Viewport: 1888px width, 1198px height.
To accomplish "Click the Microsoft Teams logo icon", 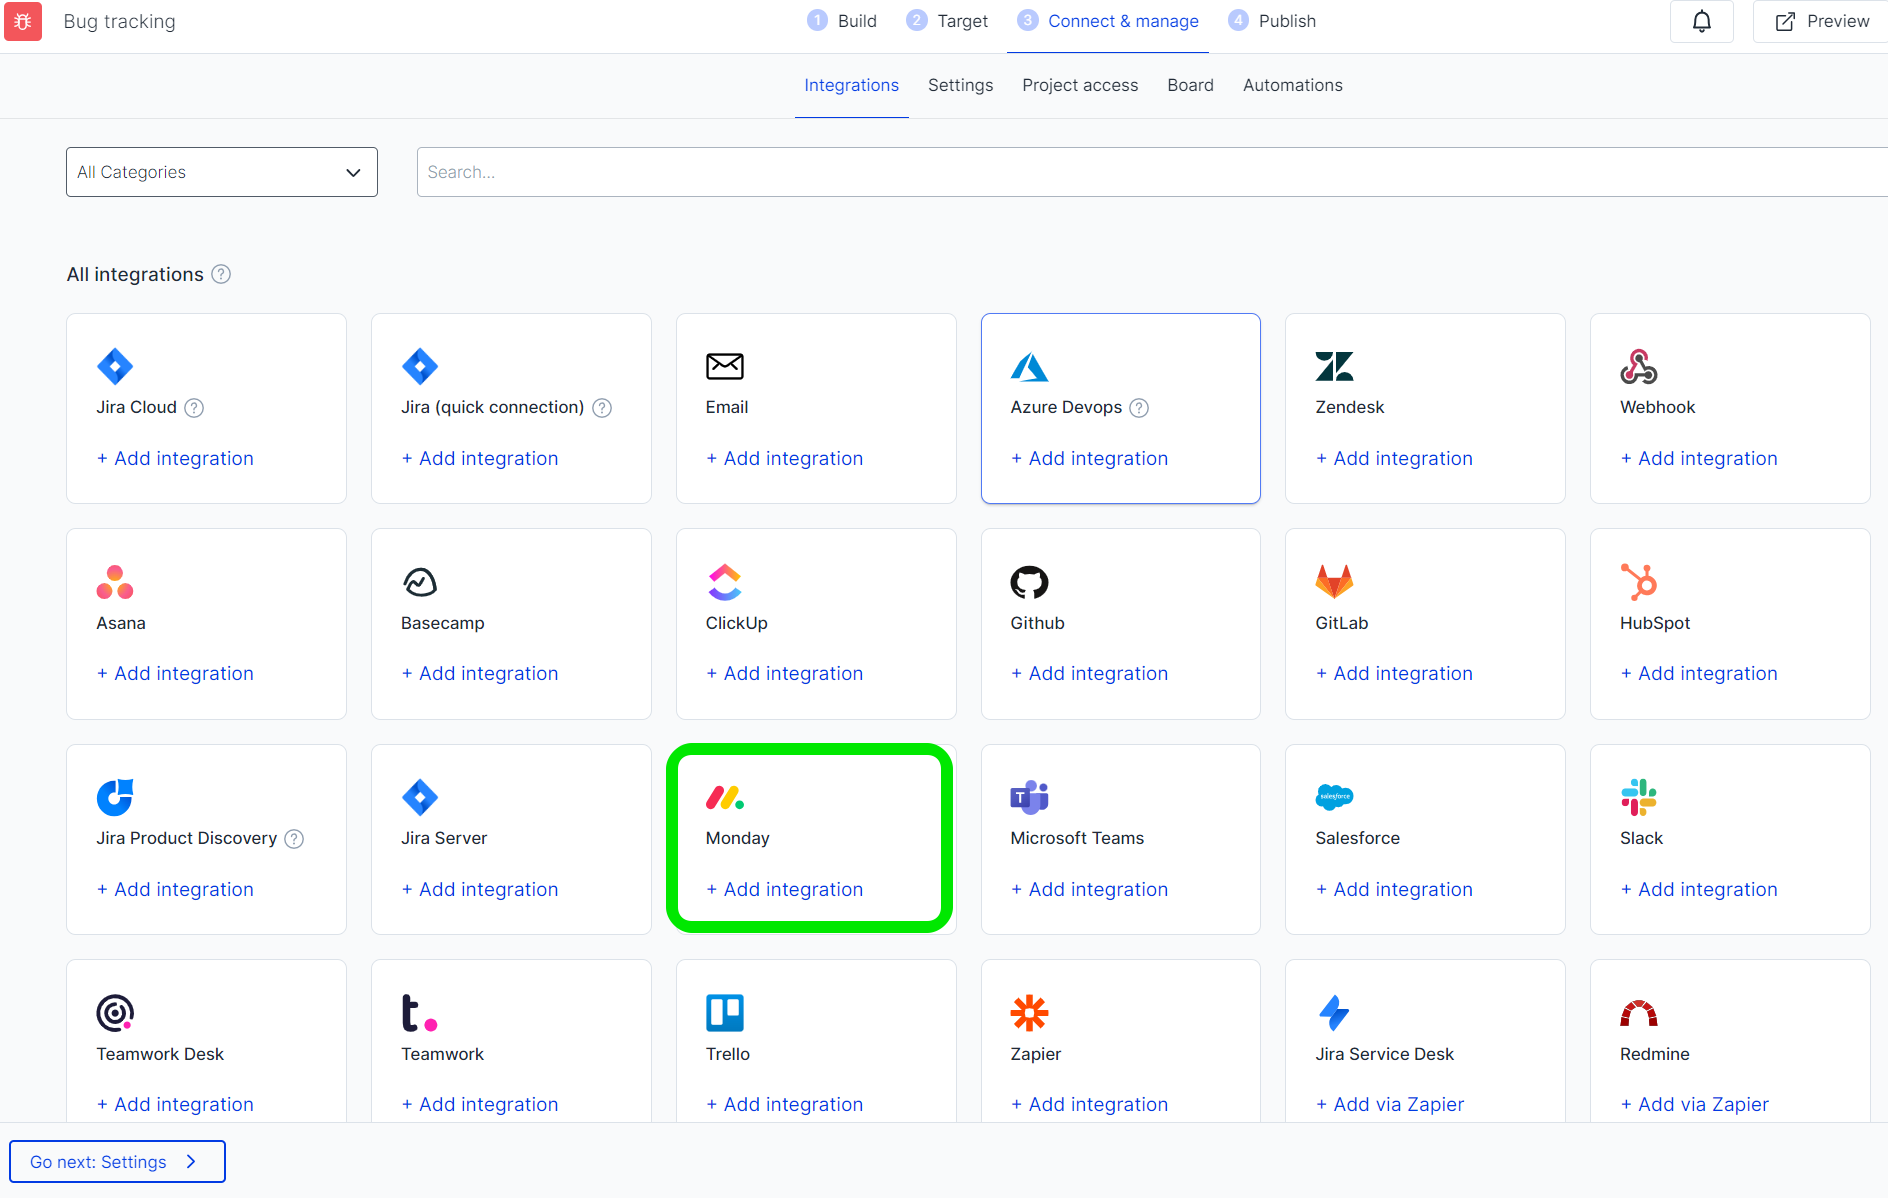I will coord(1029,797).
